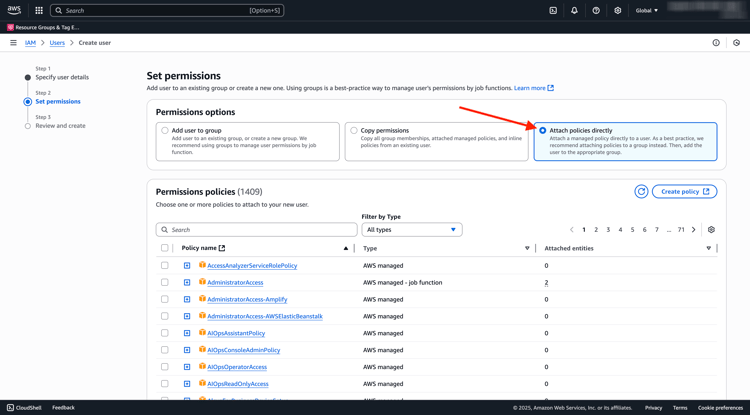Go to Users breadcrumb
Image resolution: width=750 pixels, height=415 pixels.
[x=57, y=43]
